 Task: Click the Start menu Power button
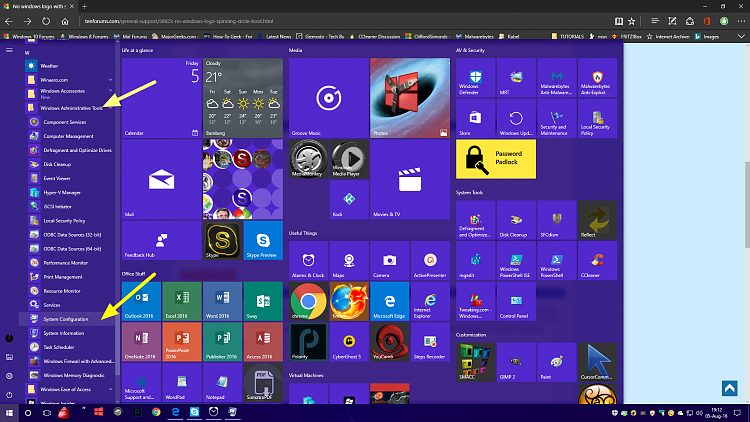pos(9,395)
